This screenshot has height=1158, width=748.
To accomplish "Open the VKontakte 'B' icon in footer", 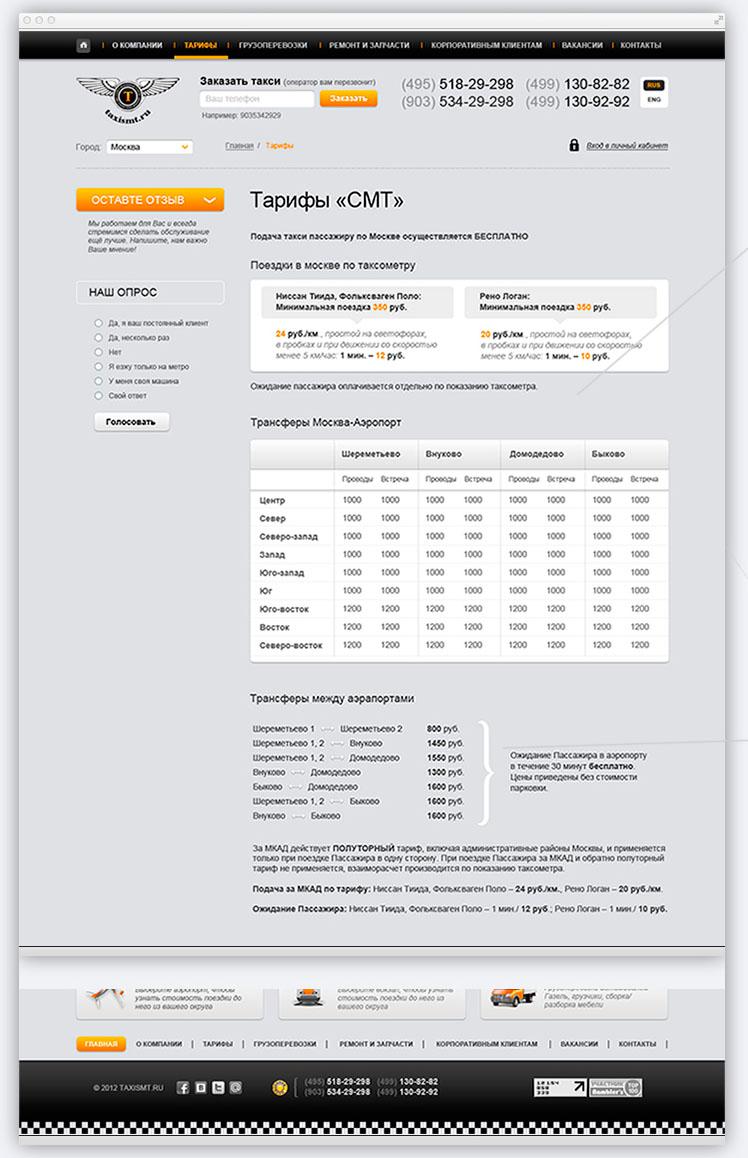I will pos(200,1087).
